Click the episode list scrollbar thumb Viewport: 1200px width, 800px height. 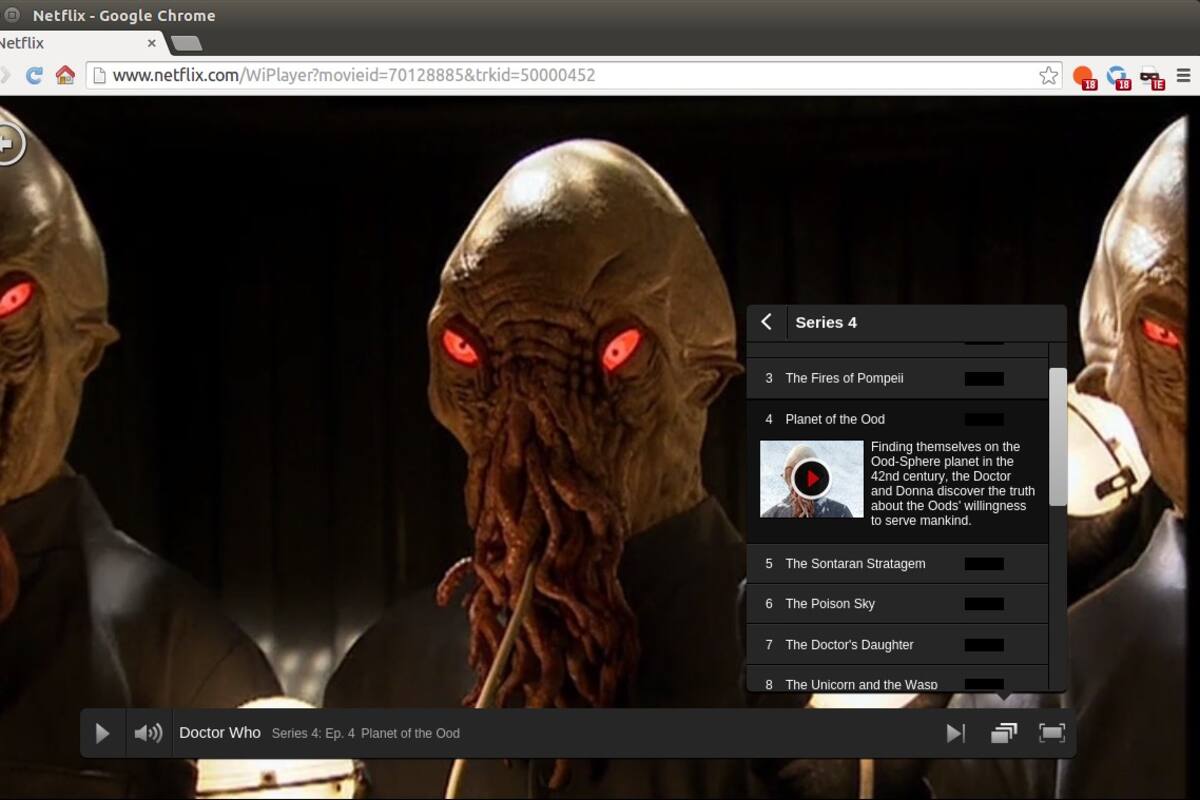(x=1057, y=437)
